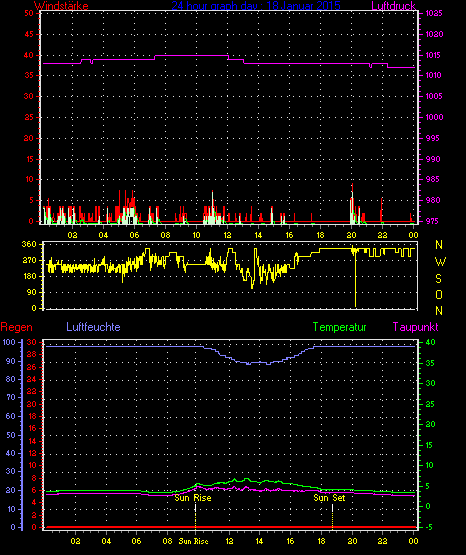Select 985 on the pressure axis
The image size is (466, 555).
[432, 179]
